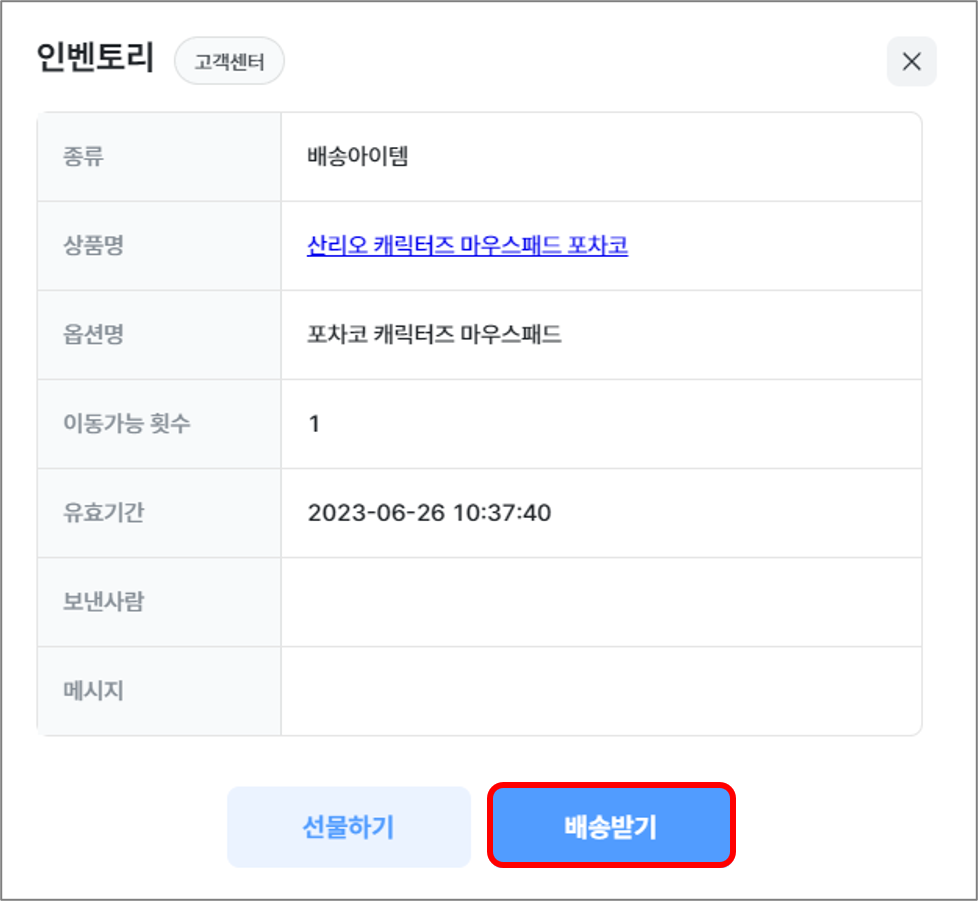Select the 상품명 row label
Screen dimensions: 978x901
(93, 246)
